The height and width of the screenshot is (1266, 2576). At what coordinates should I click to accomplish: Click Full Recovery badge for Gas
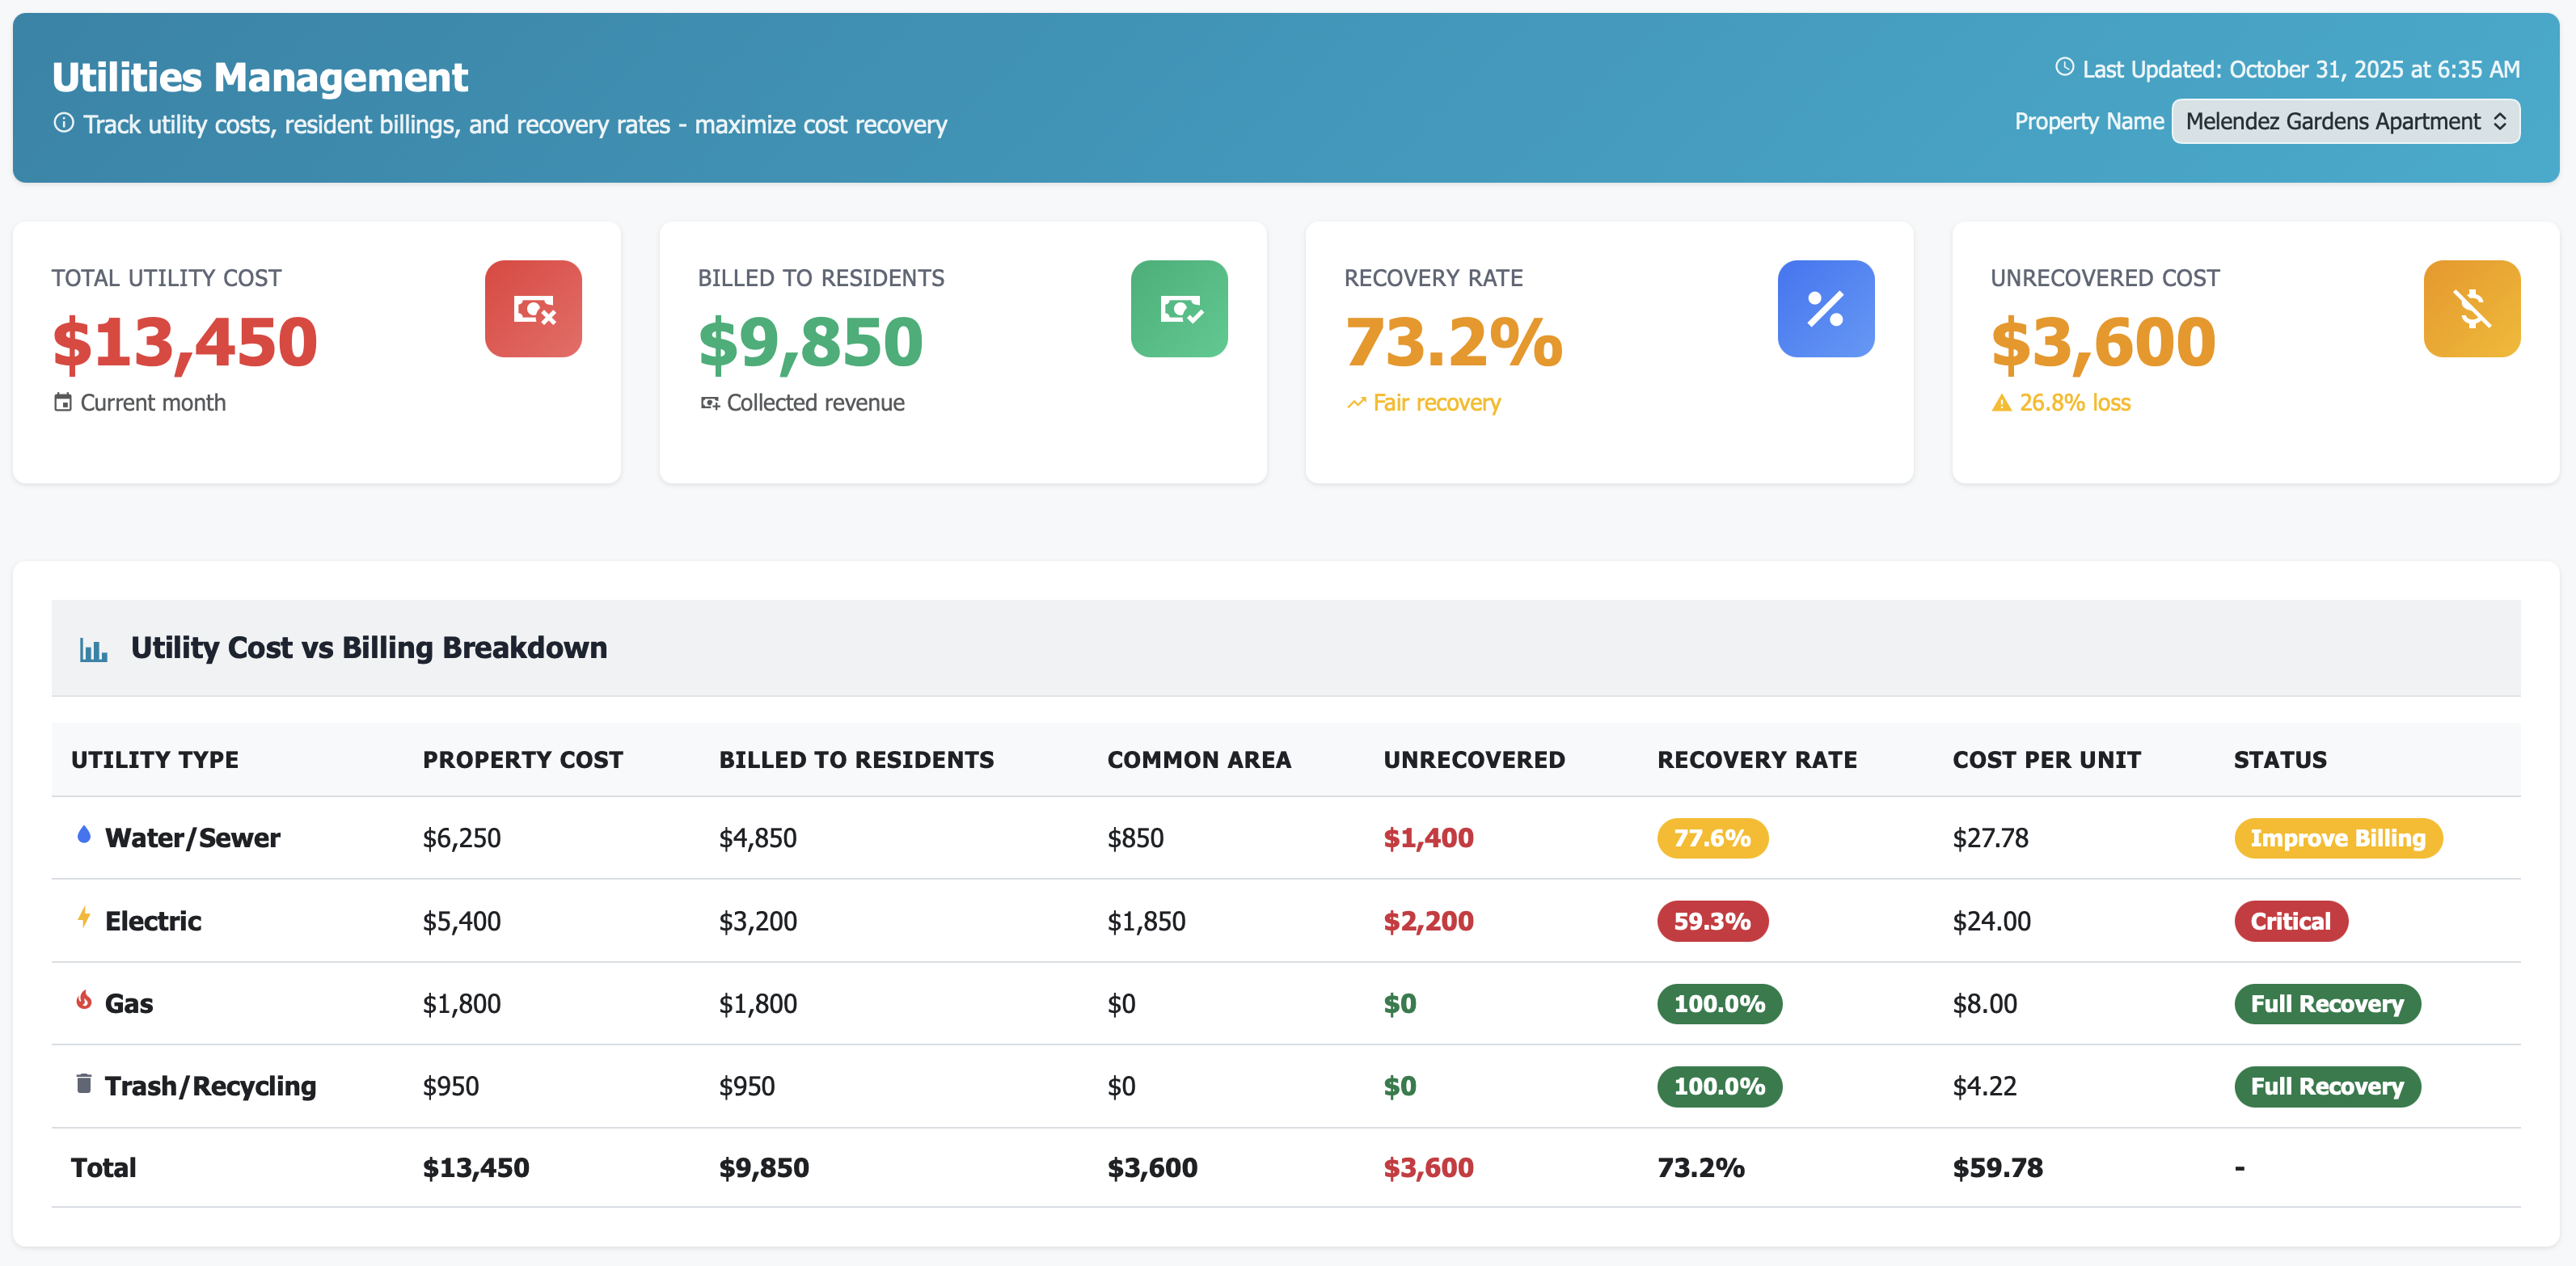click(x=2327, y=1003)
